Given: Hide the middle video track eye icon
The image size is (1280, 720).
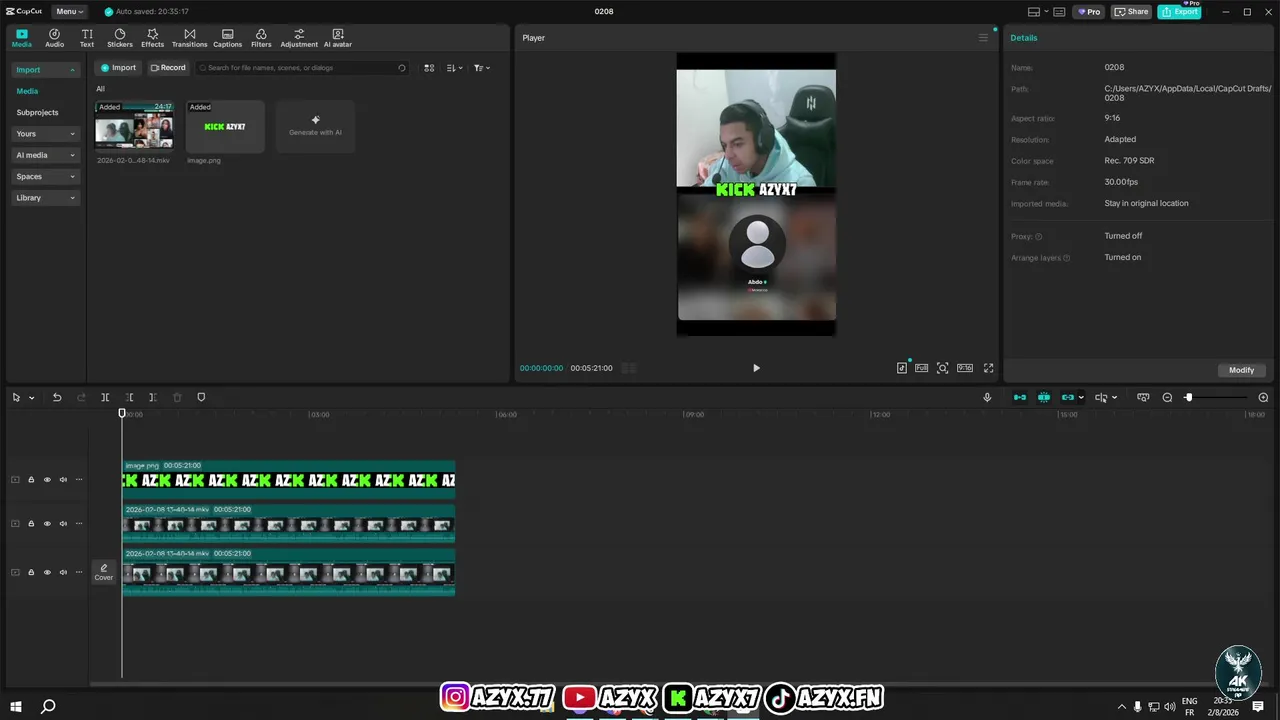Looking at the screenshot, I should [47, 524].
